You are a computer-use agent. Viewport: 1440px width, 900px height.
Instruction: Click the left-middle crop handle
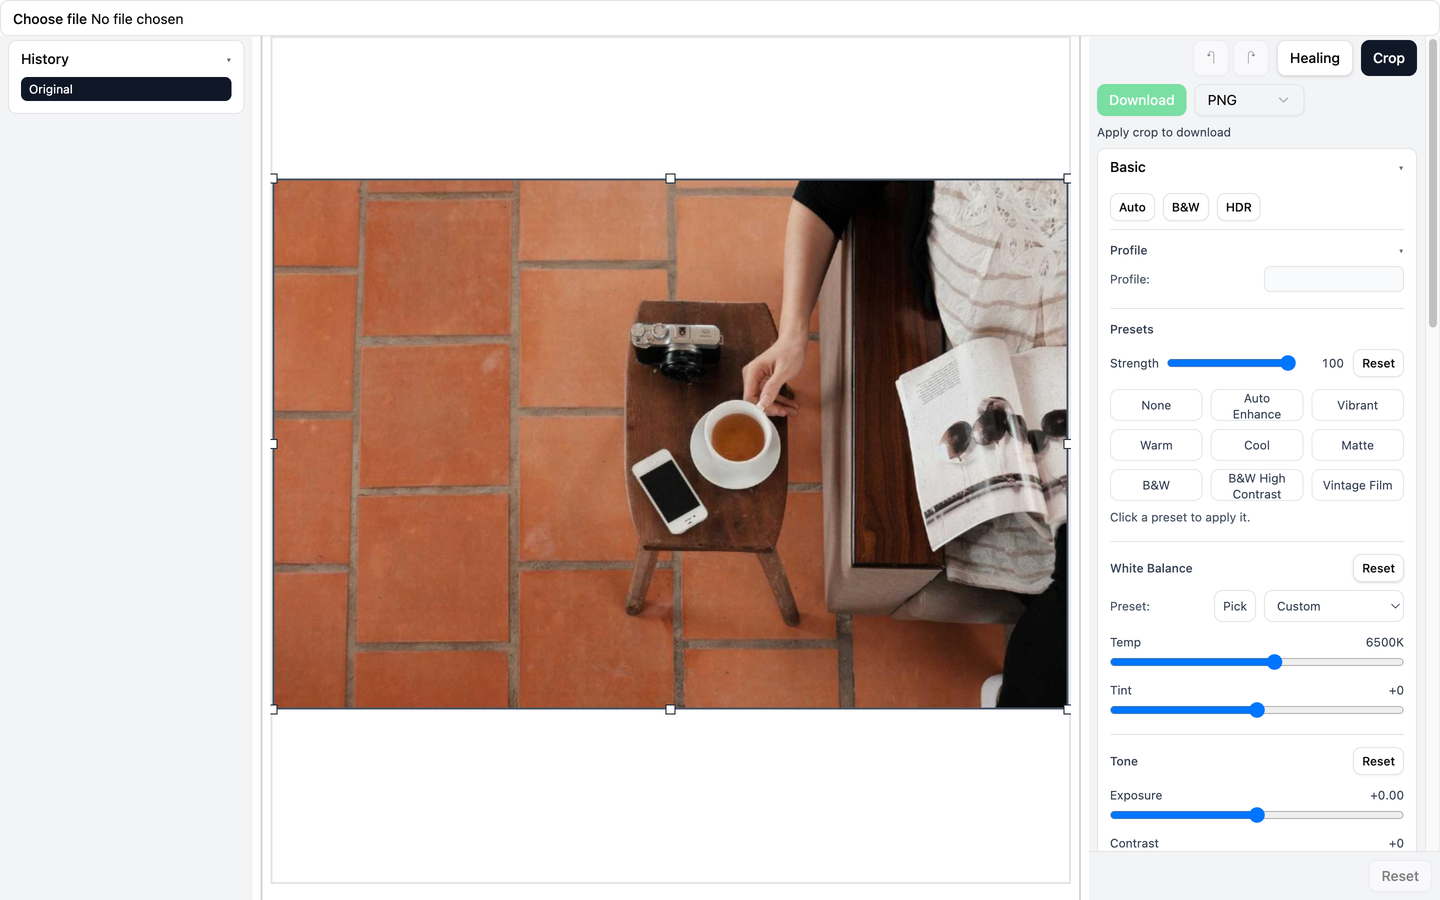click(274, 444)
